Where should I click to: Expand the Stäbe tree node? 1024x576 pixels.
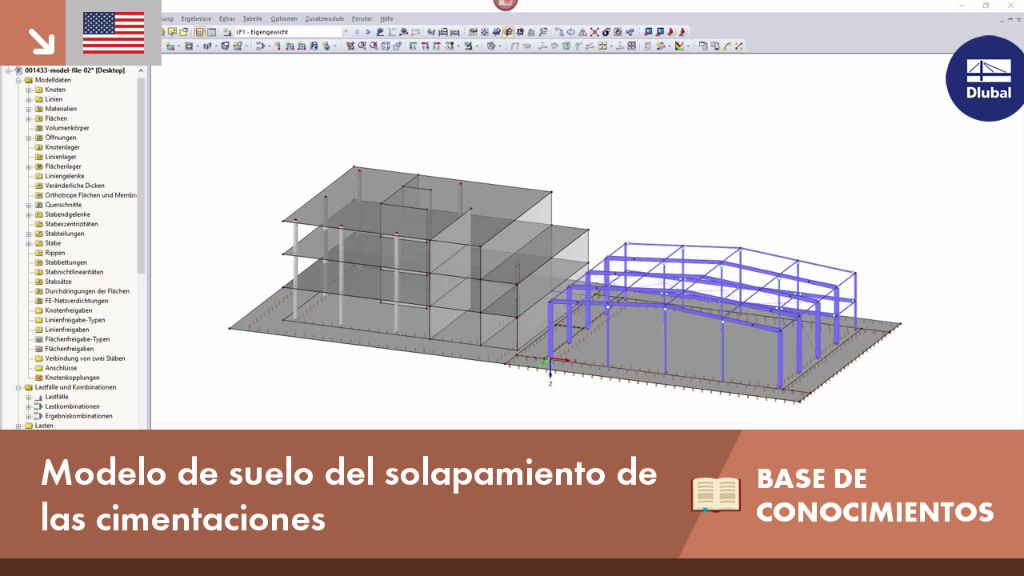click(29, 244)
